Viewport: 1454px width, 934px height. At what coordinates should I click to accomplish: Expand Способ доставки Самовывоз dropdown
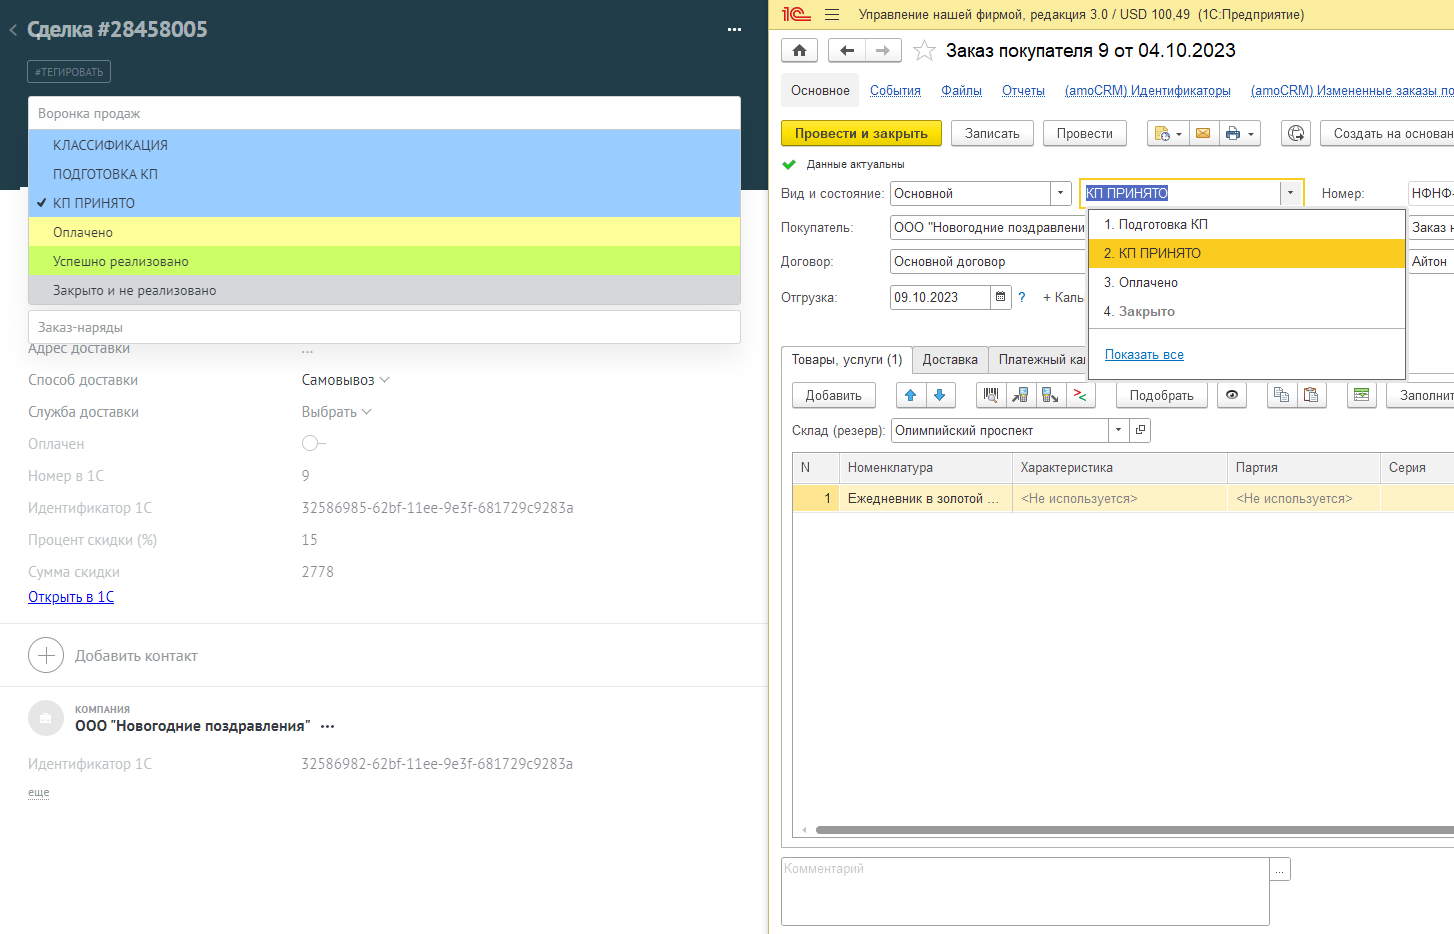[x=345, y=380]
